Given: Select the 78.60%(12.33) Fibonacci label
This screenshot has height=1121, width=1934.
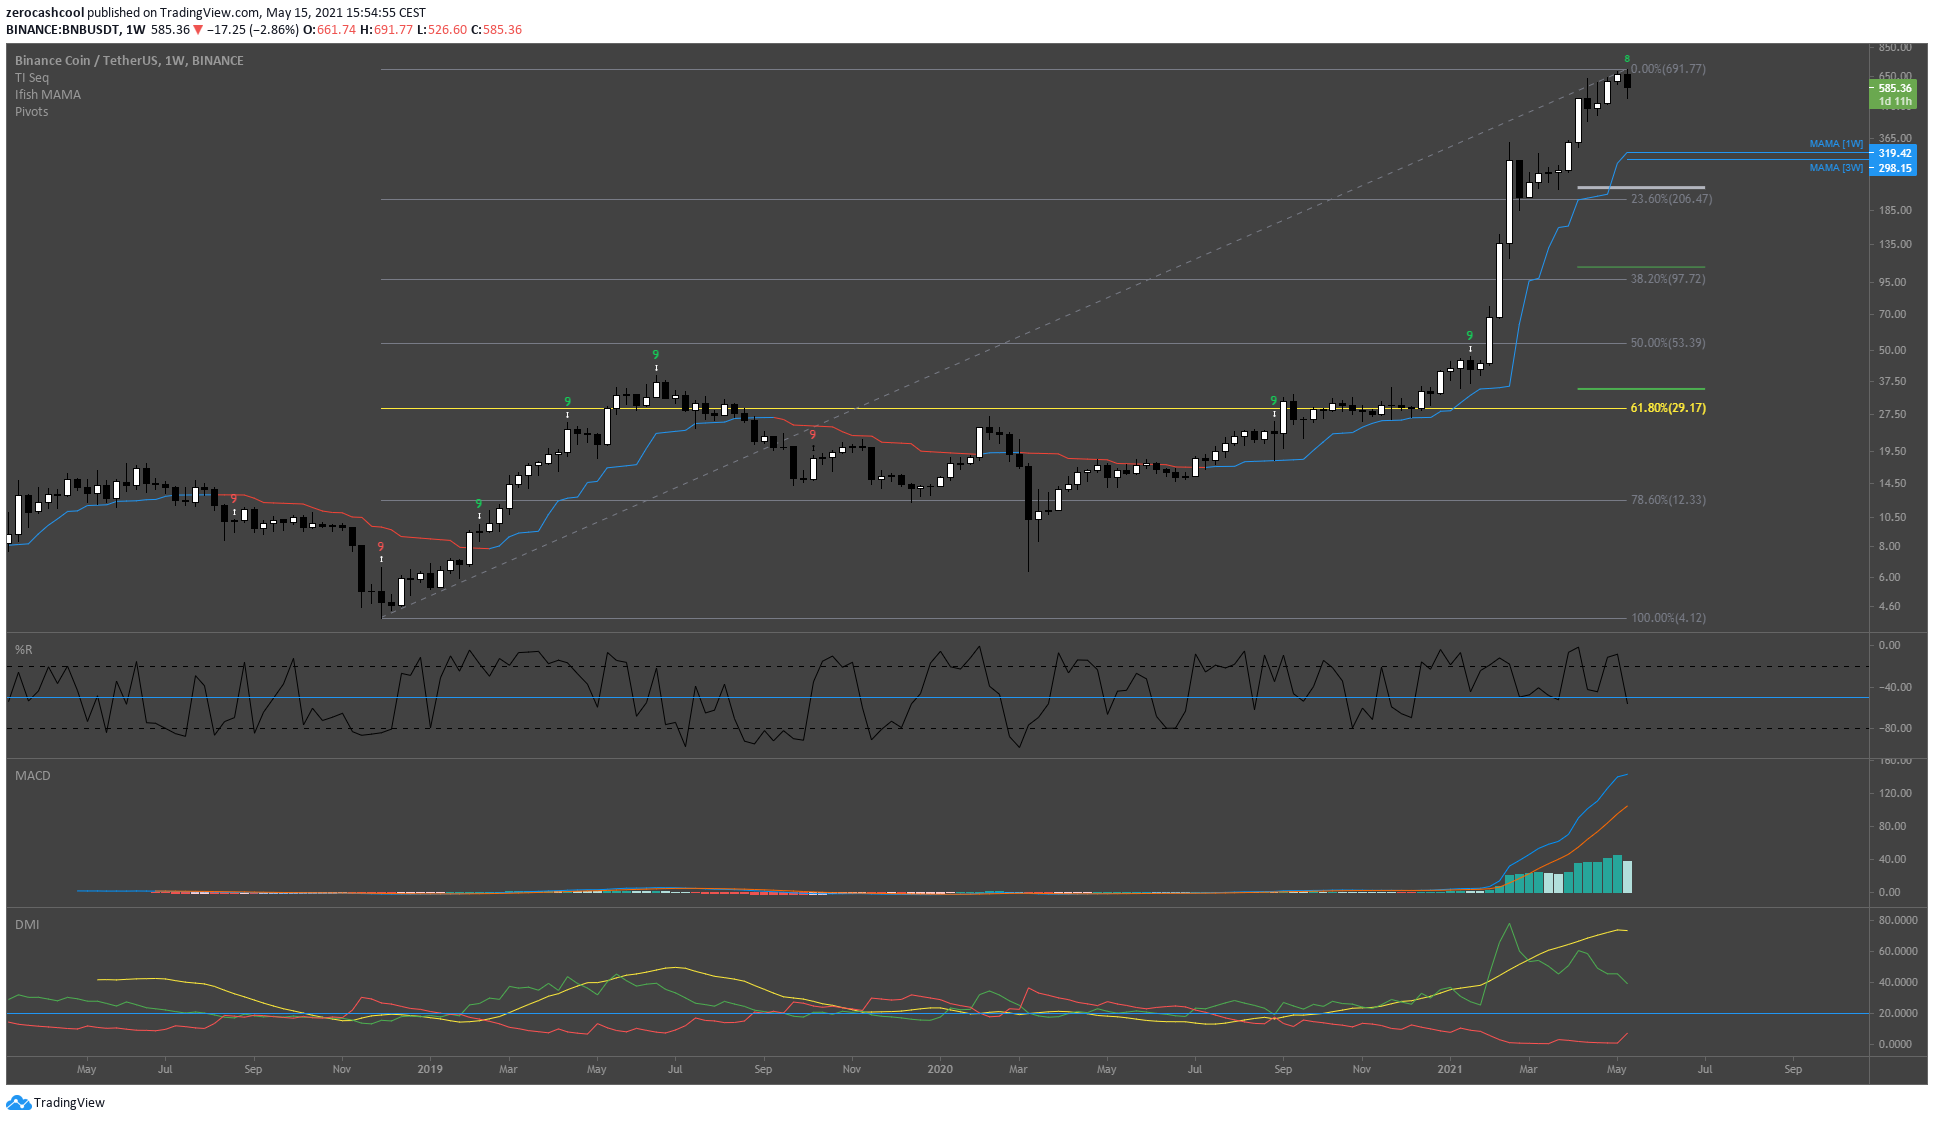Looking at the screenshot, I should (x=1668, y=500).
